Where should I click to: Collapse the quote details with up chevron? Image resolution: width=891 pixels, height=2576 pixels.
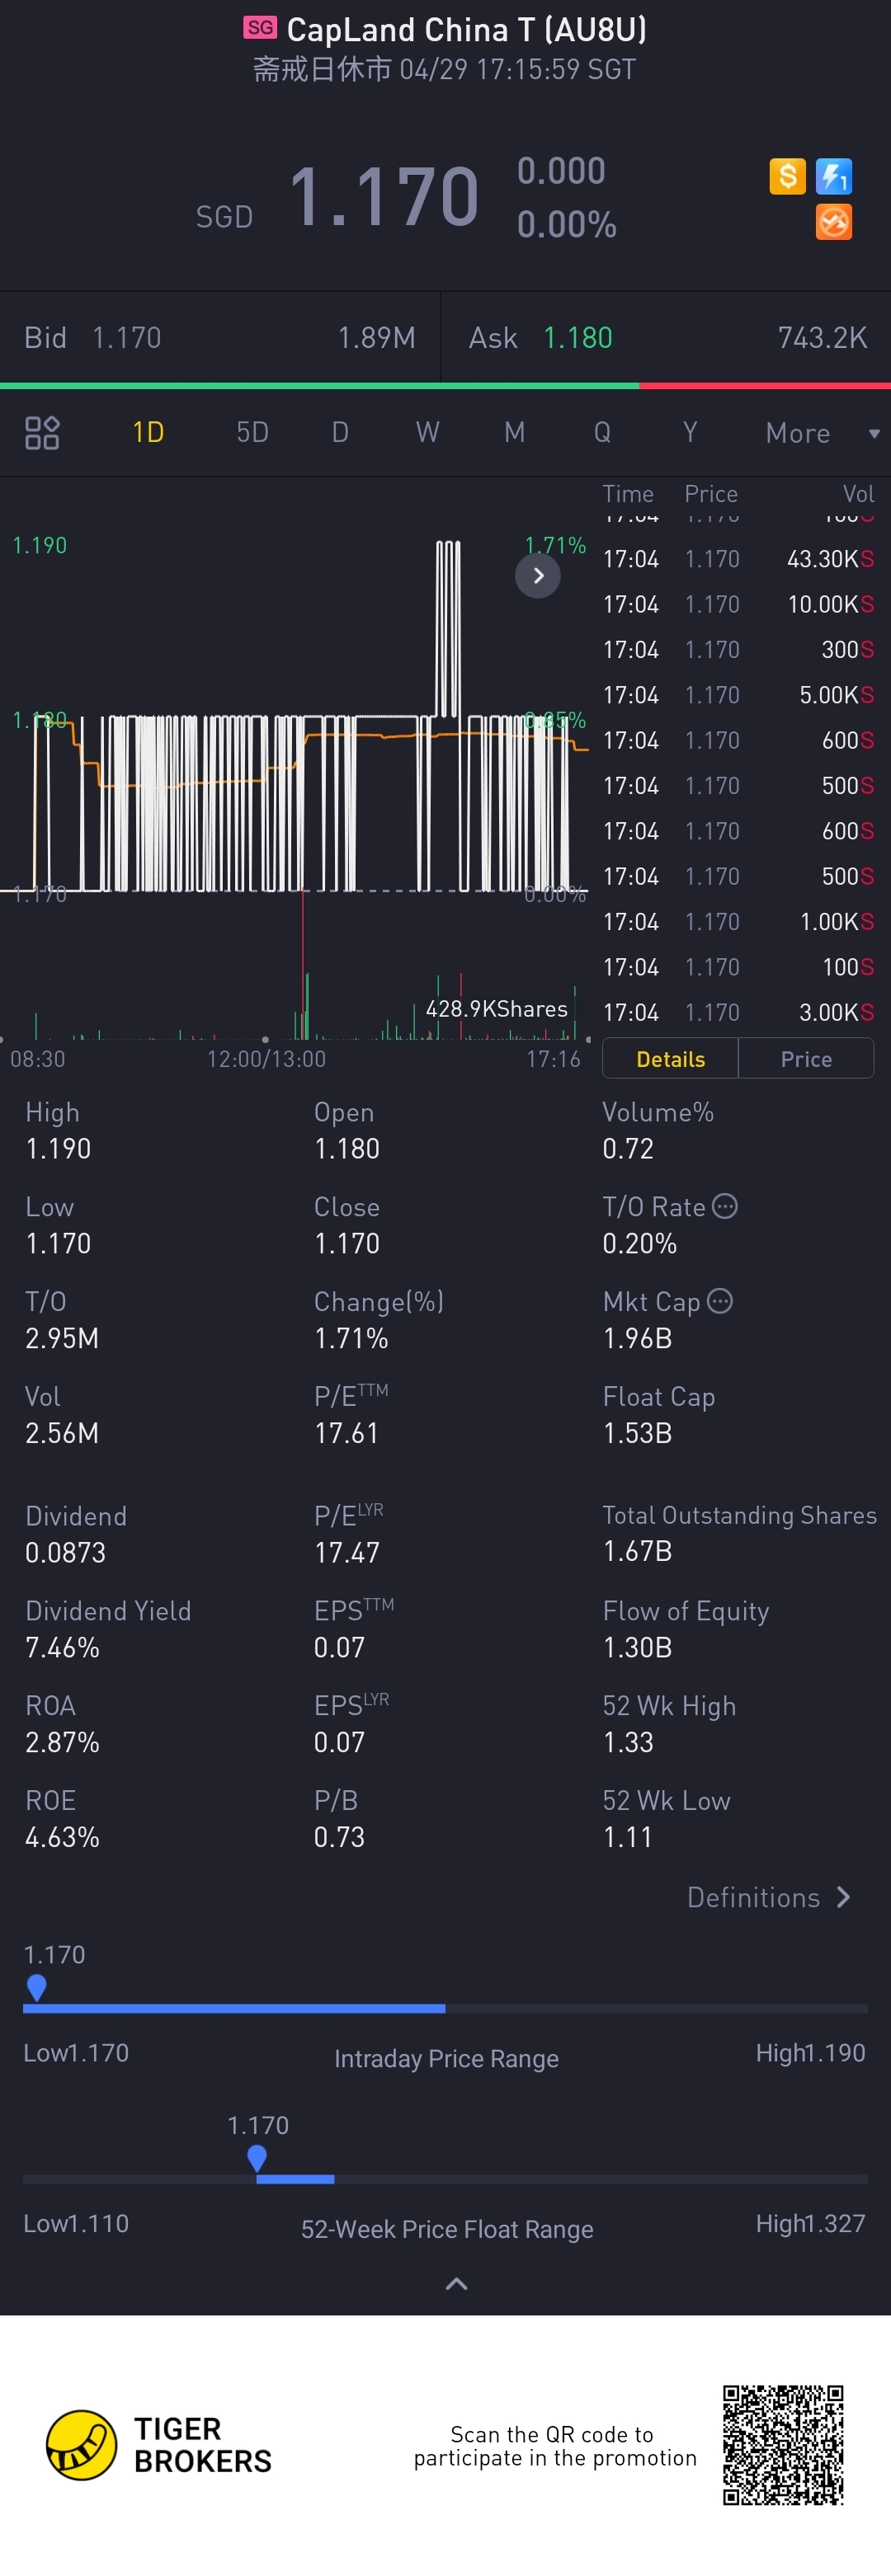[x=456, y=2284]
